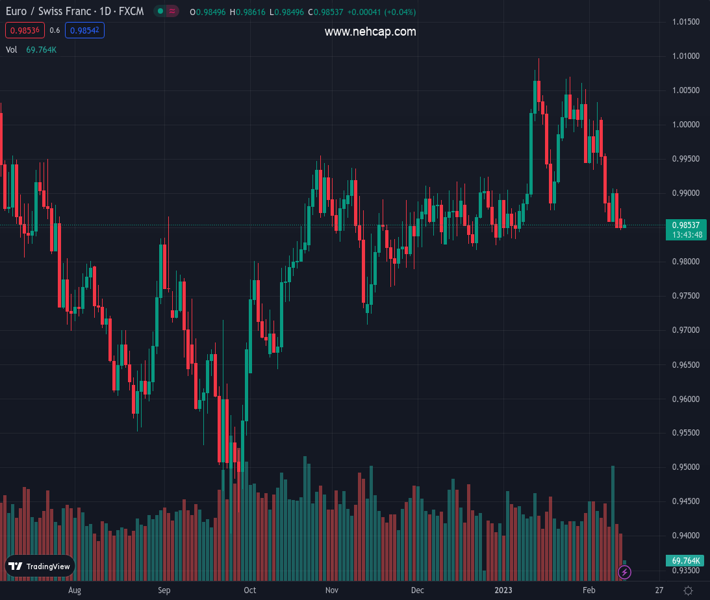Click the pink data status icon

click(x=174, y=12)
